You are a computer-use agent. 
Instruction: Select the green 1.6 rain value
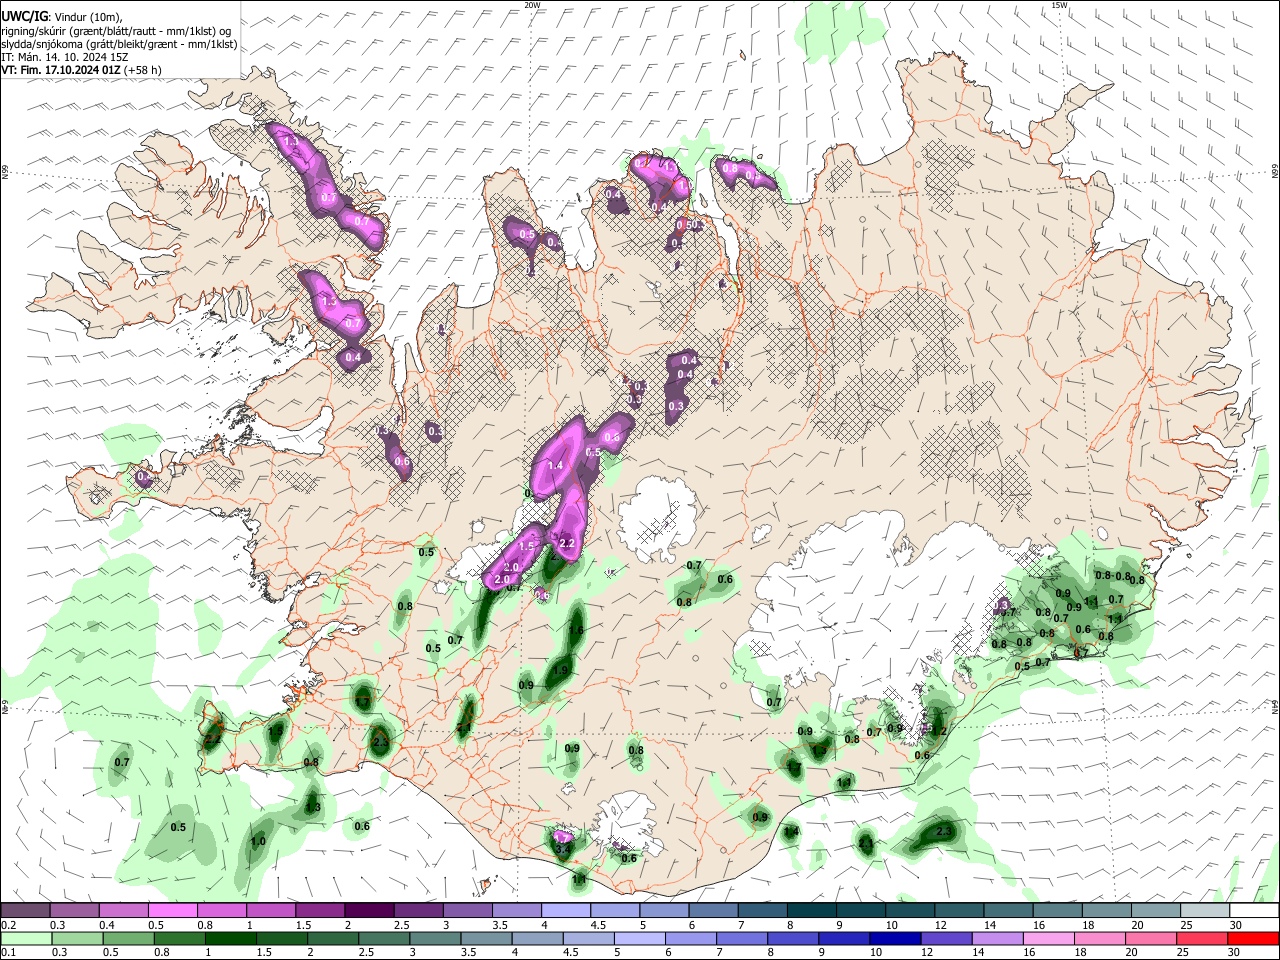click(x=576, y=630)
